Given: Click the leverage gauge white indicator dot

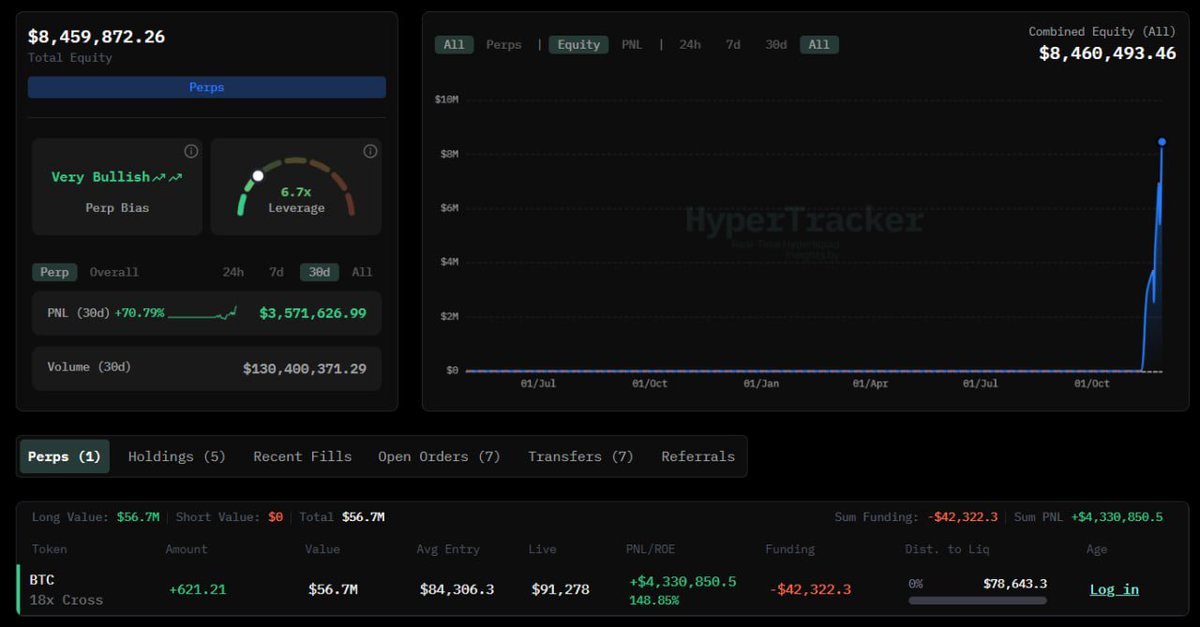Looking at the screenshot, I should (x=258, y=175).
